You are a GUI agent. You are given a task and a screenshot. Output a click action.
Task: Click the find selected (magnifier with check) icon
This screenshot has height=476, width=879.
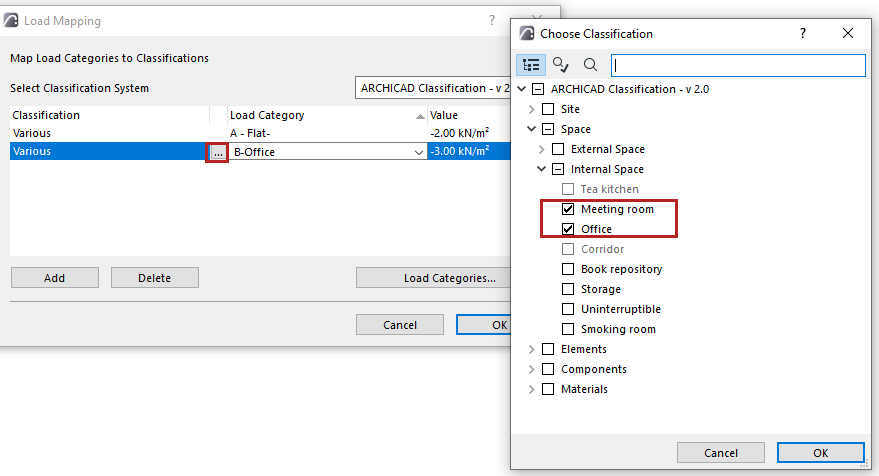[561, 65]
